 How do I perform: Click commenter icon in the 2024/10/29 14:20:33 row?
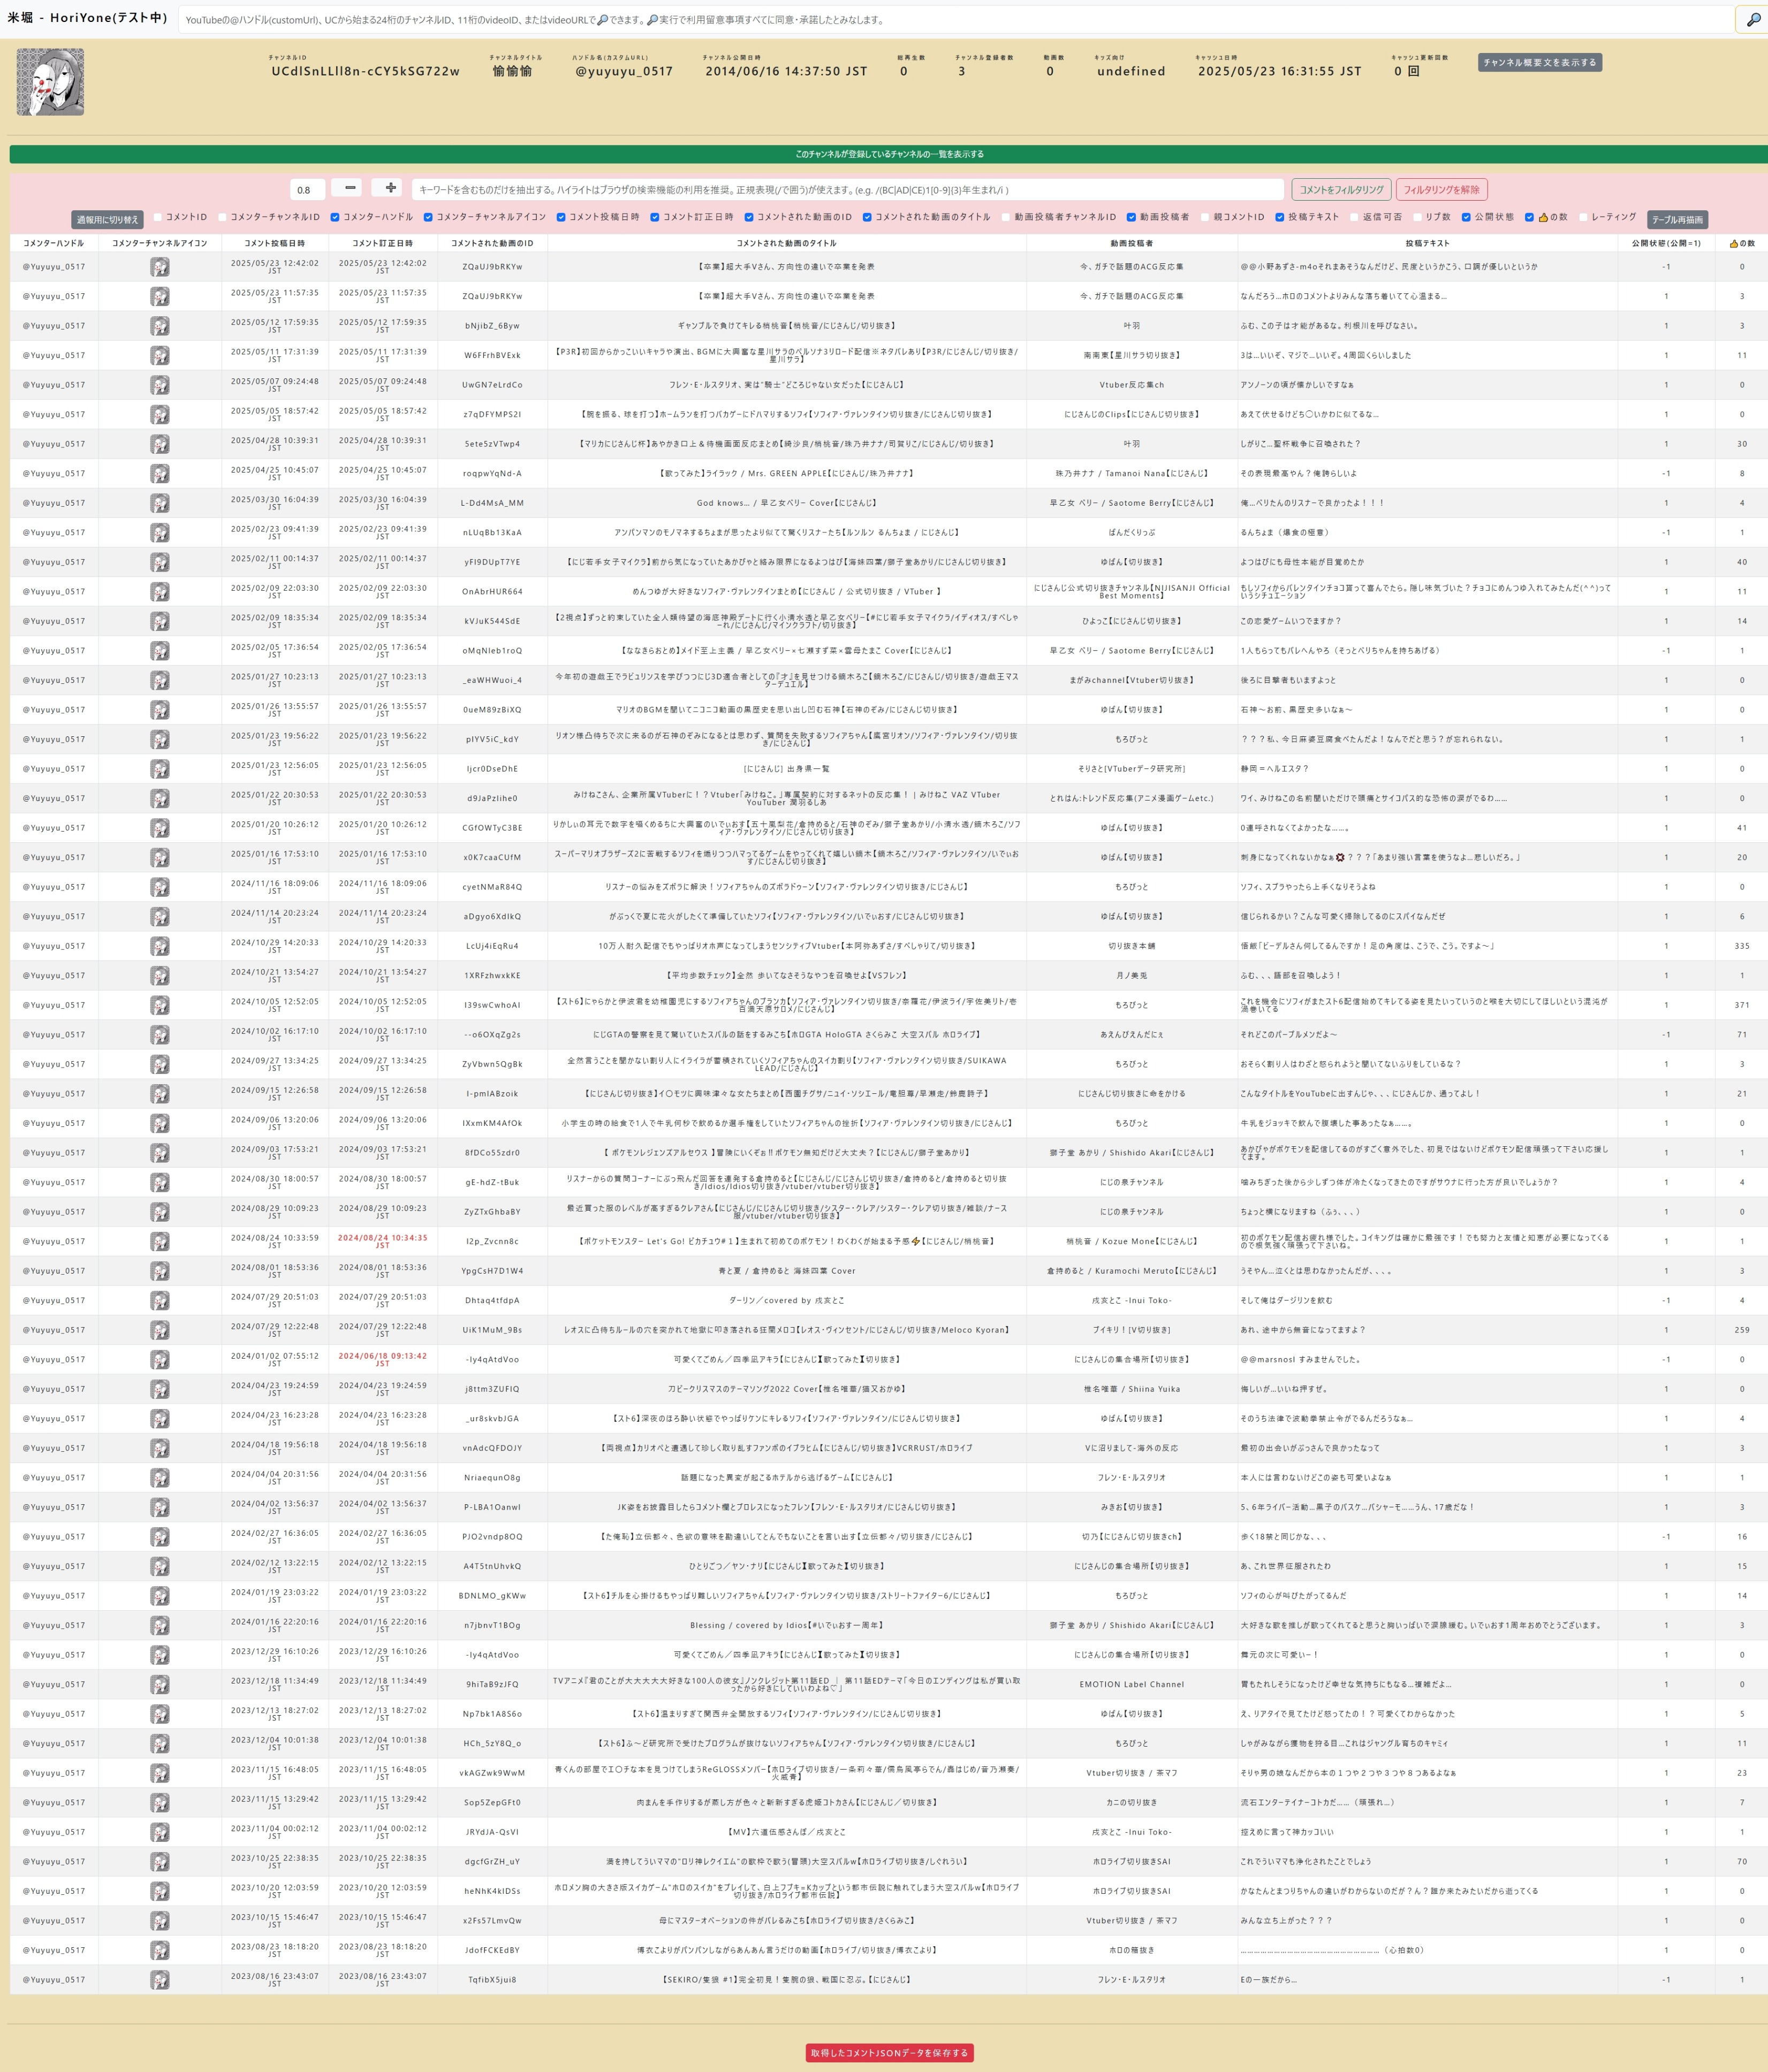click(160, 946)
